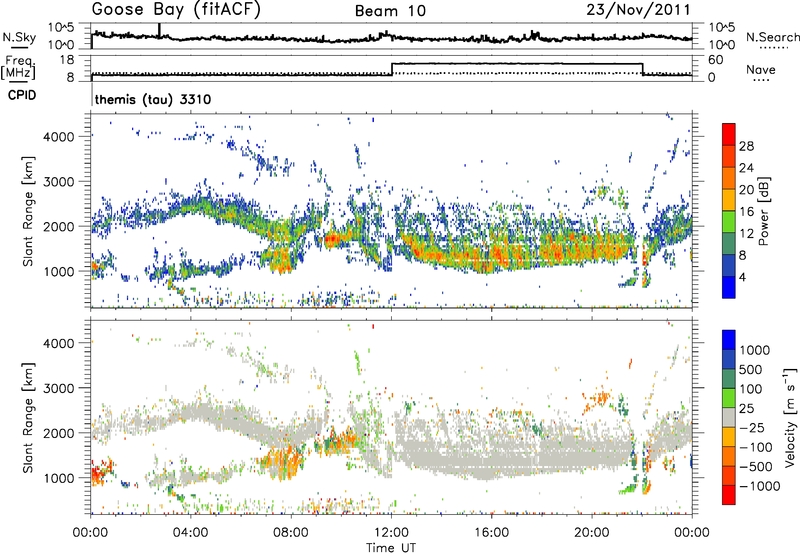The height and width of the screenshot is (554, 800).
Task: Click the '04:00' time tick label
Action: click(190, 533)
